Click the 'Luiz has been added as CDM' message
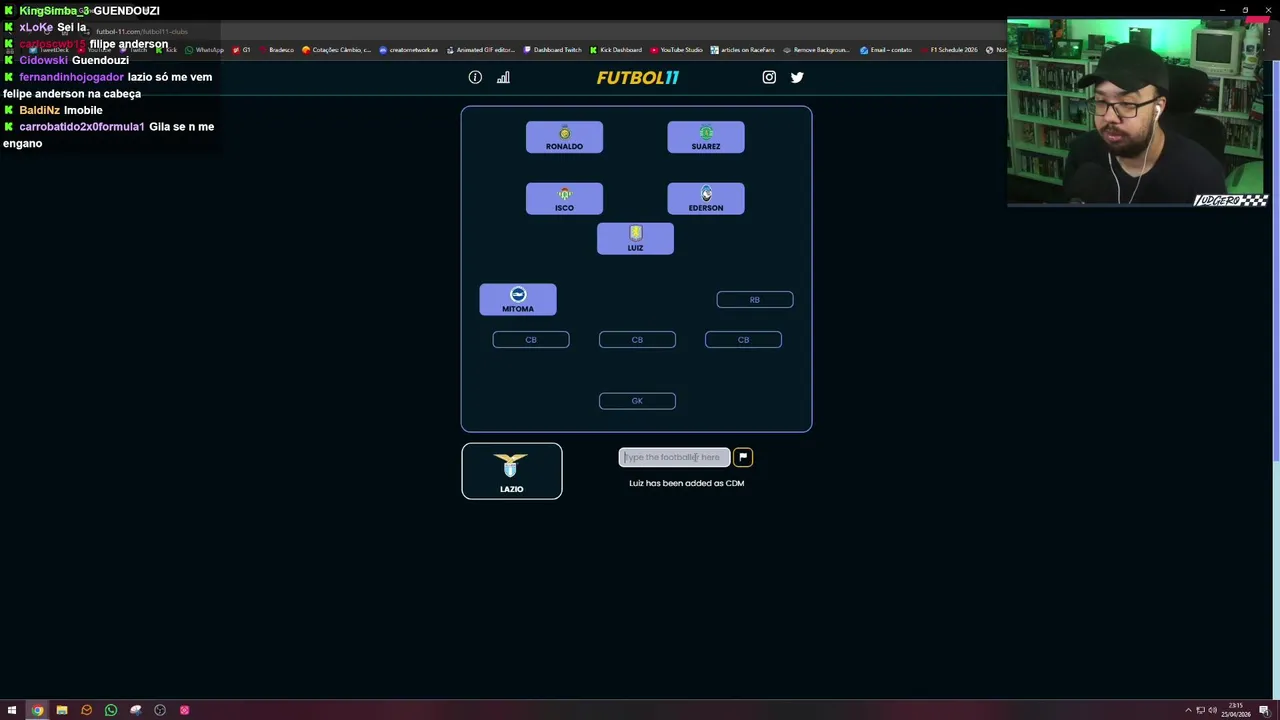The width and height of the screenshot is (1280, 720). tap(686, 483)
